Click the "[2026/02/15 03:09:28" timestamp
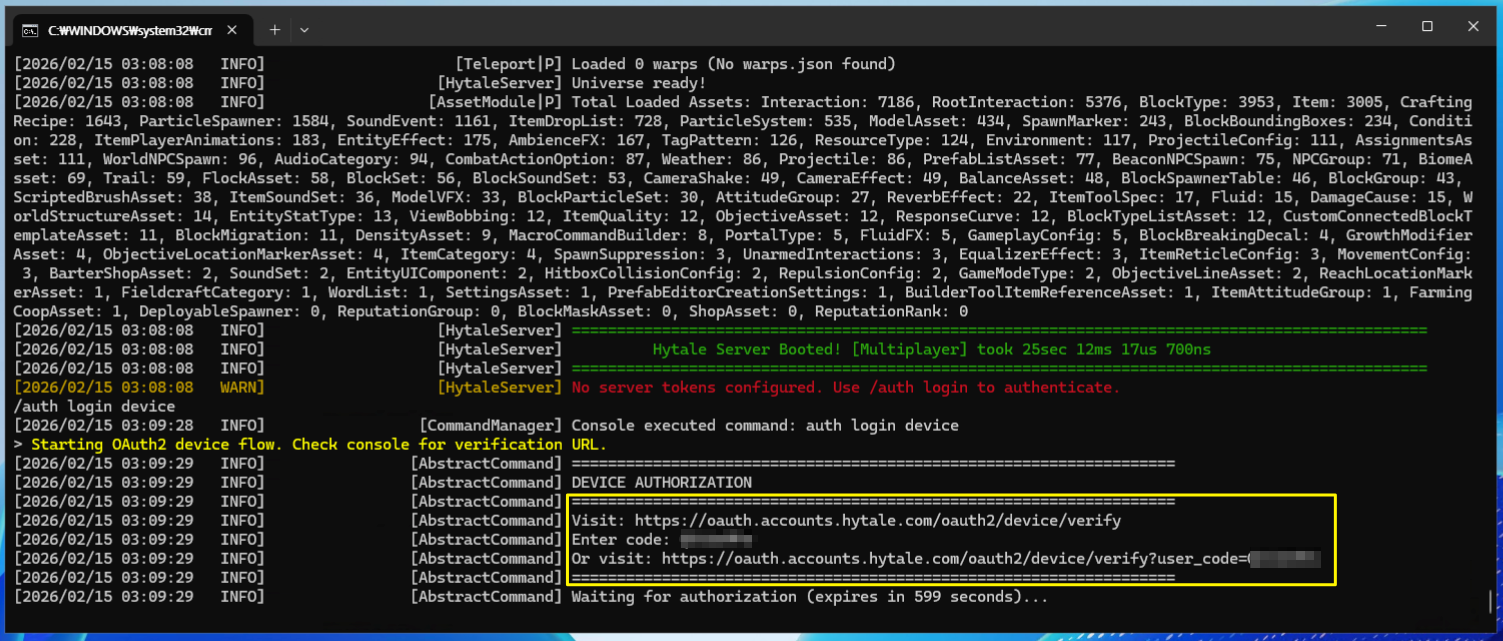The image size is (1503, 641). click(x=104, y=426)
